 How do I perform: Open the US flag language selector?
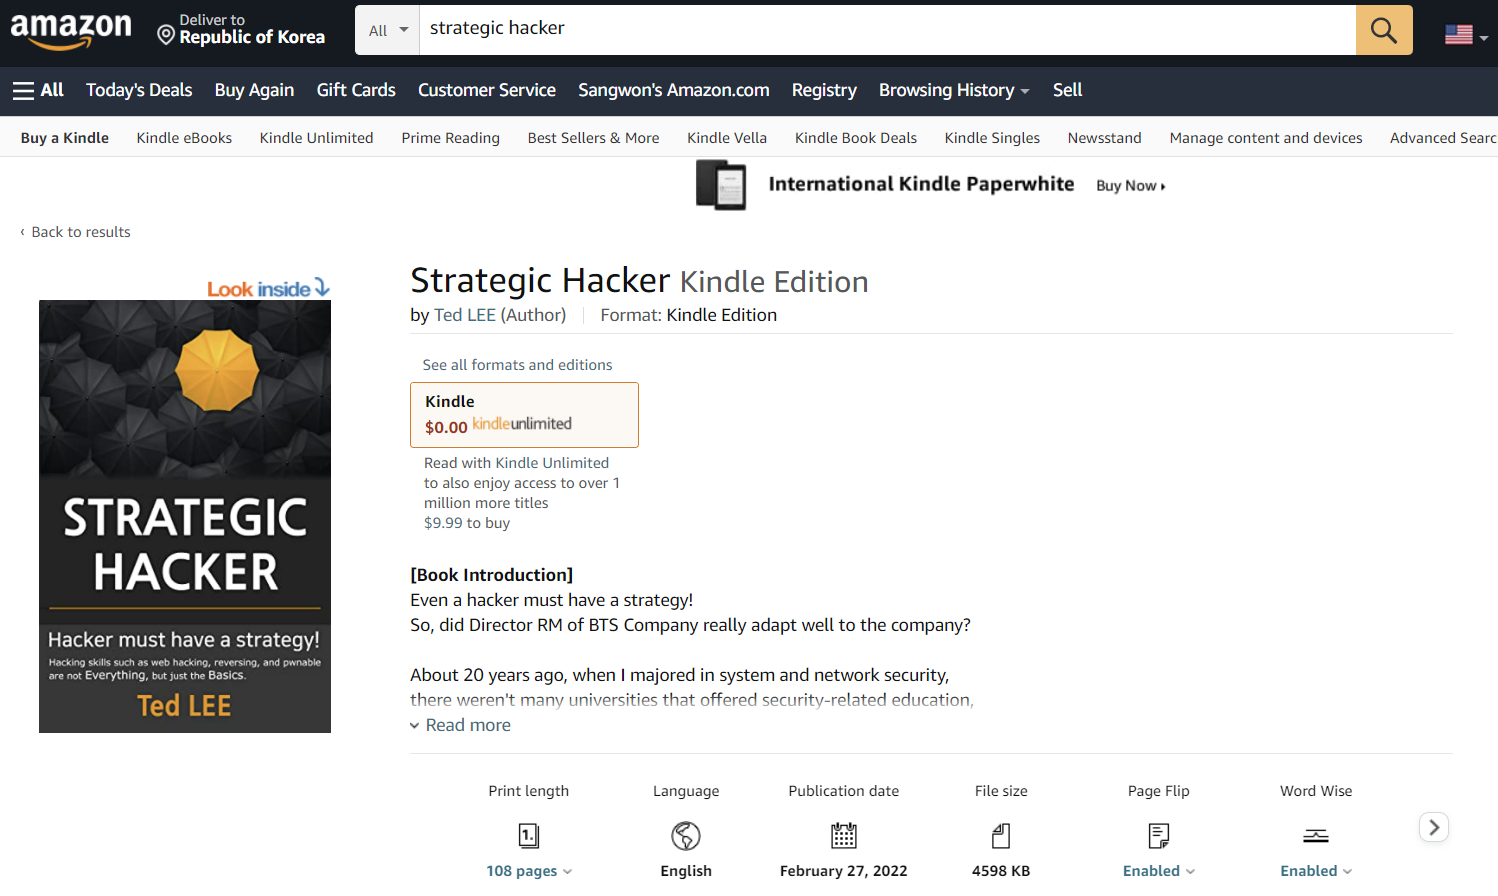[x=1466, y=35]
